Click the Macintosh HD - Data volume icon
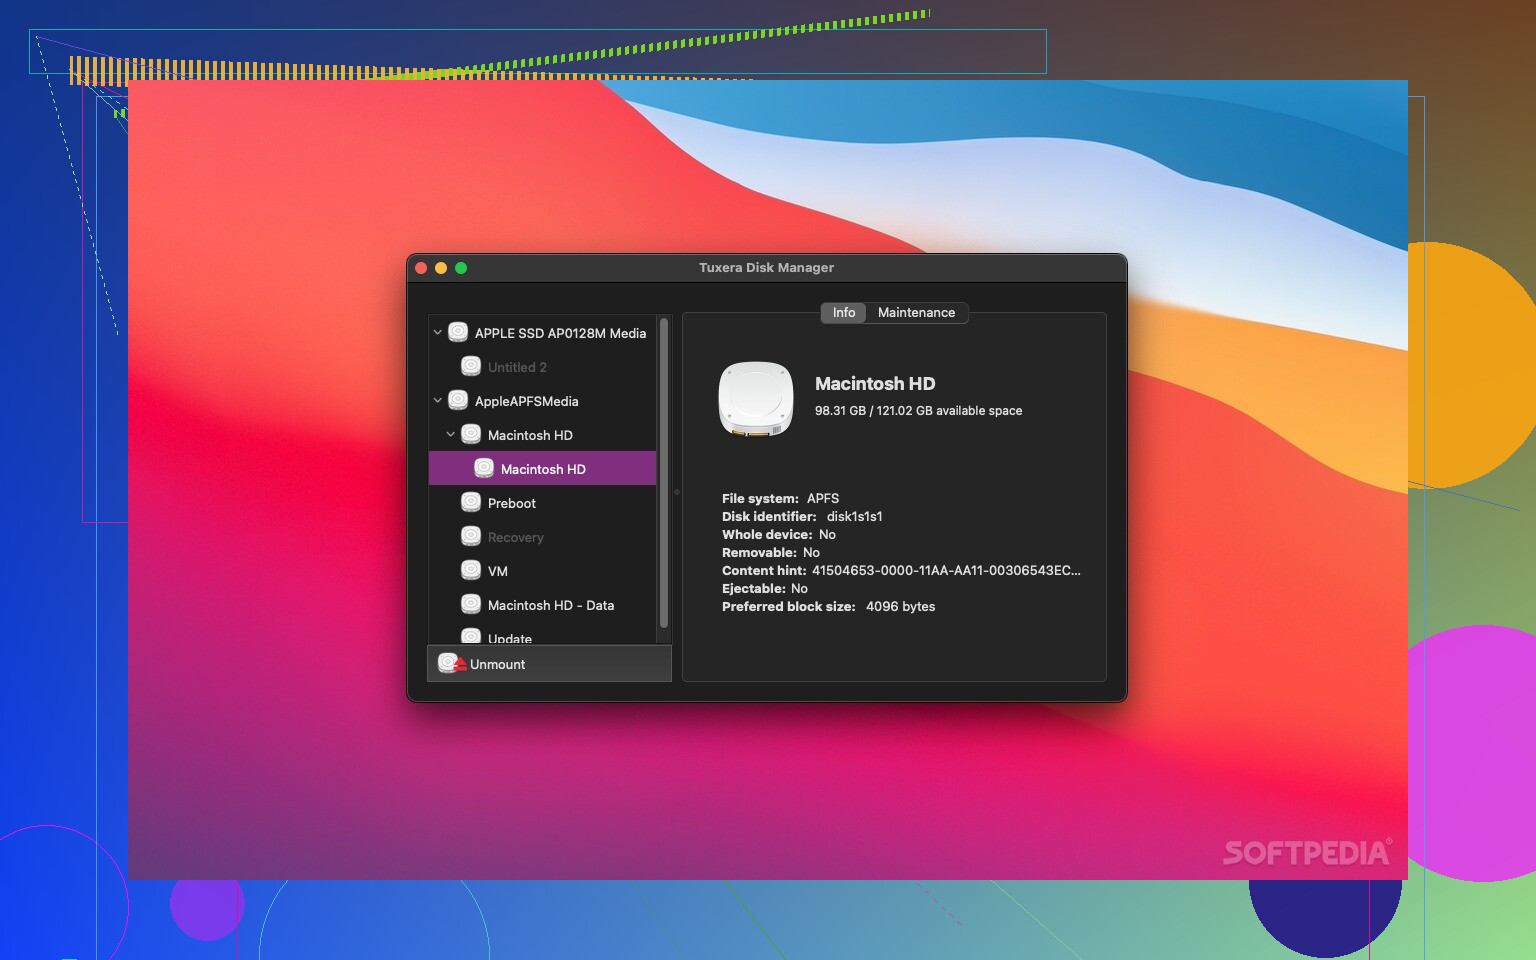 click(x=471, y=604)
